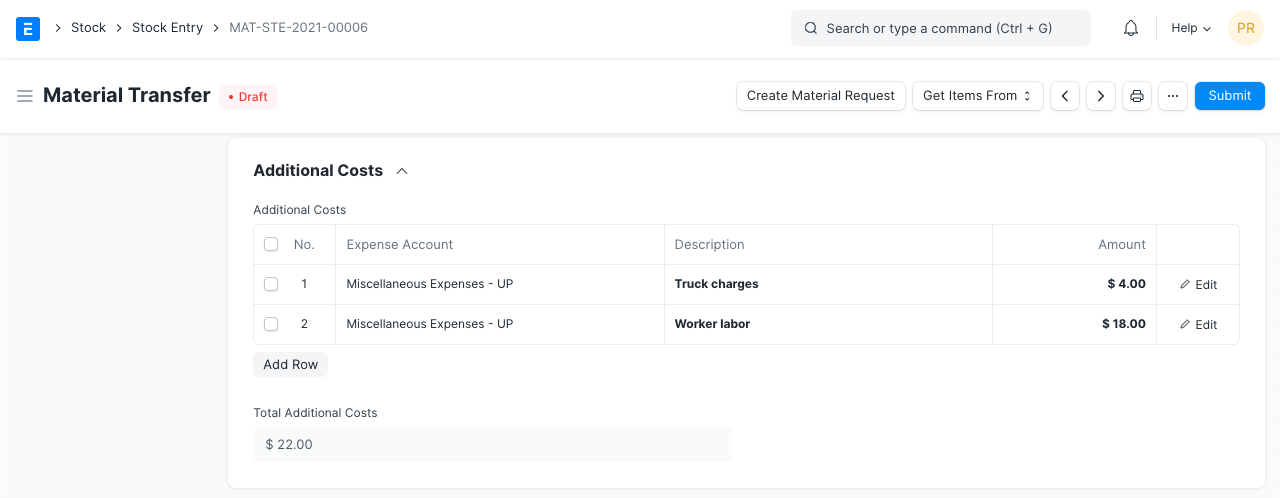
Task: Open the Get Items From dropdown
Action: tap(977, 96)
